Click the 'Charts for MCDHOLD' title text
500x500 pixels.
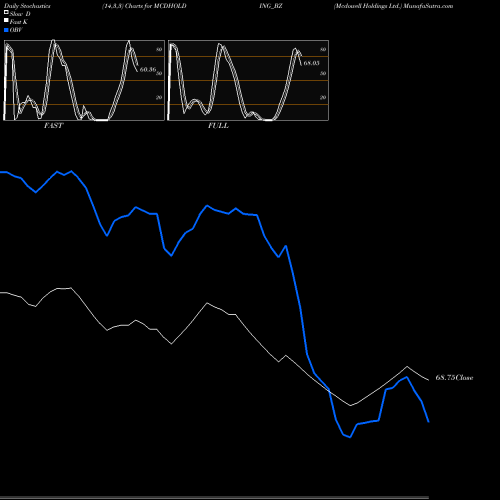(155, 6)
